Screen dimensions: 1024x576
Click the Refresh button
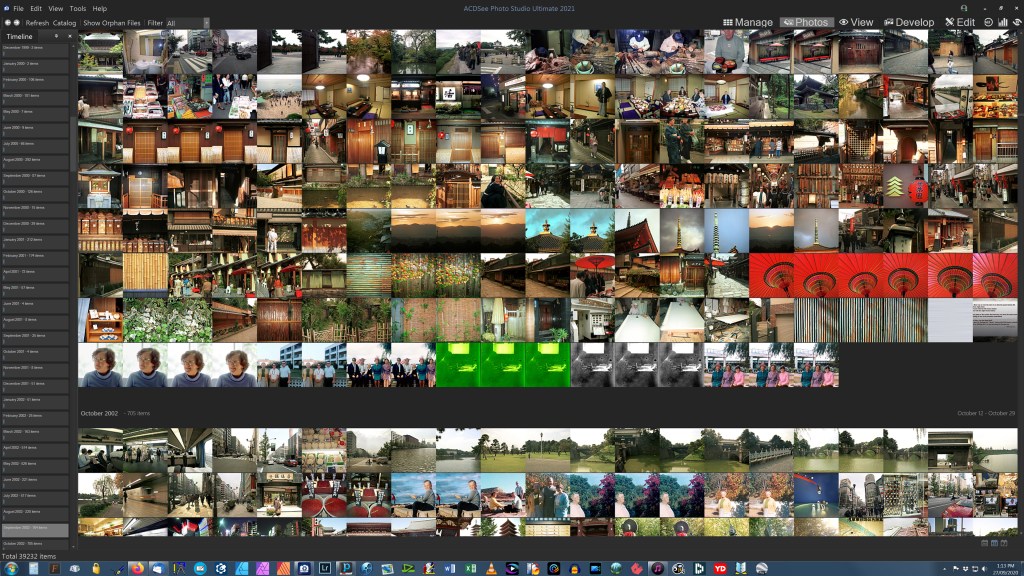click(37, 22)
